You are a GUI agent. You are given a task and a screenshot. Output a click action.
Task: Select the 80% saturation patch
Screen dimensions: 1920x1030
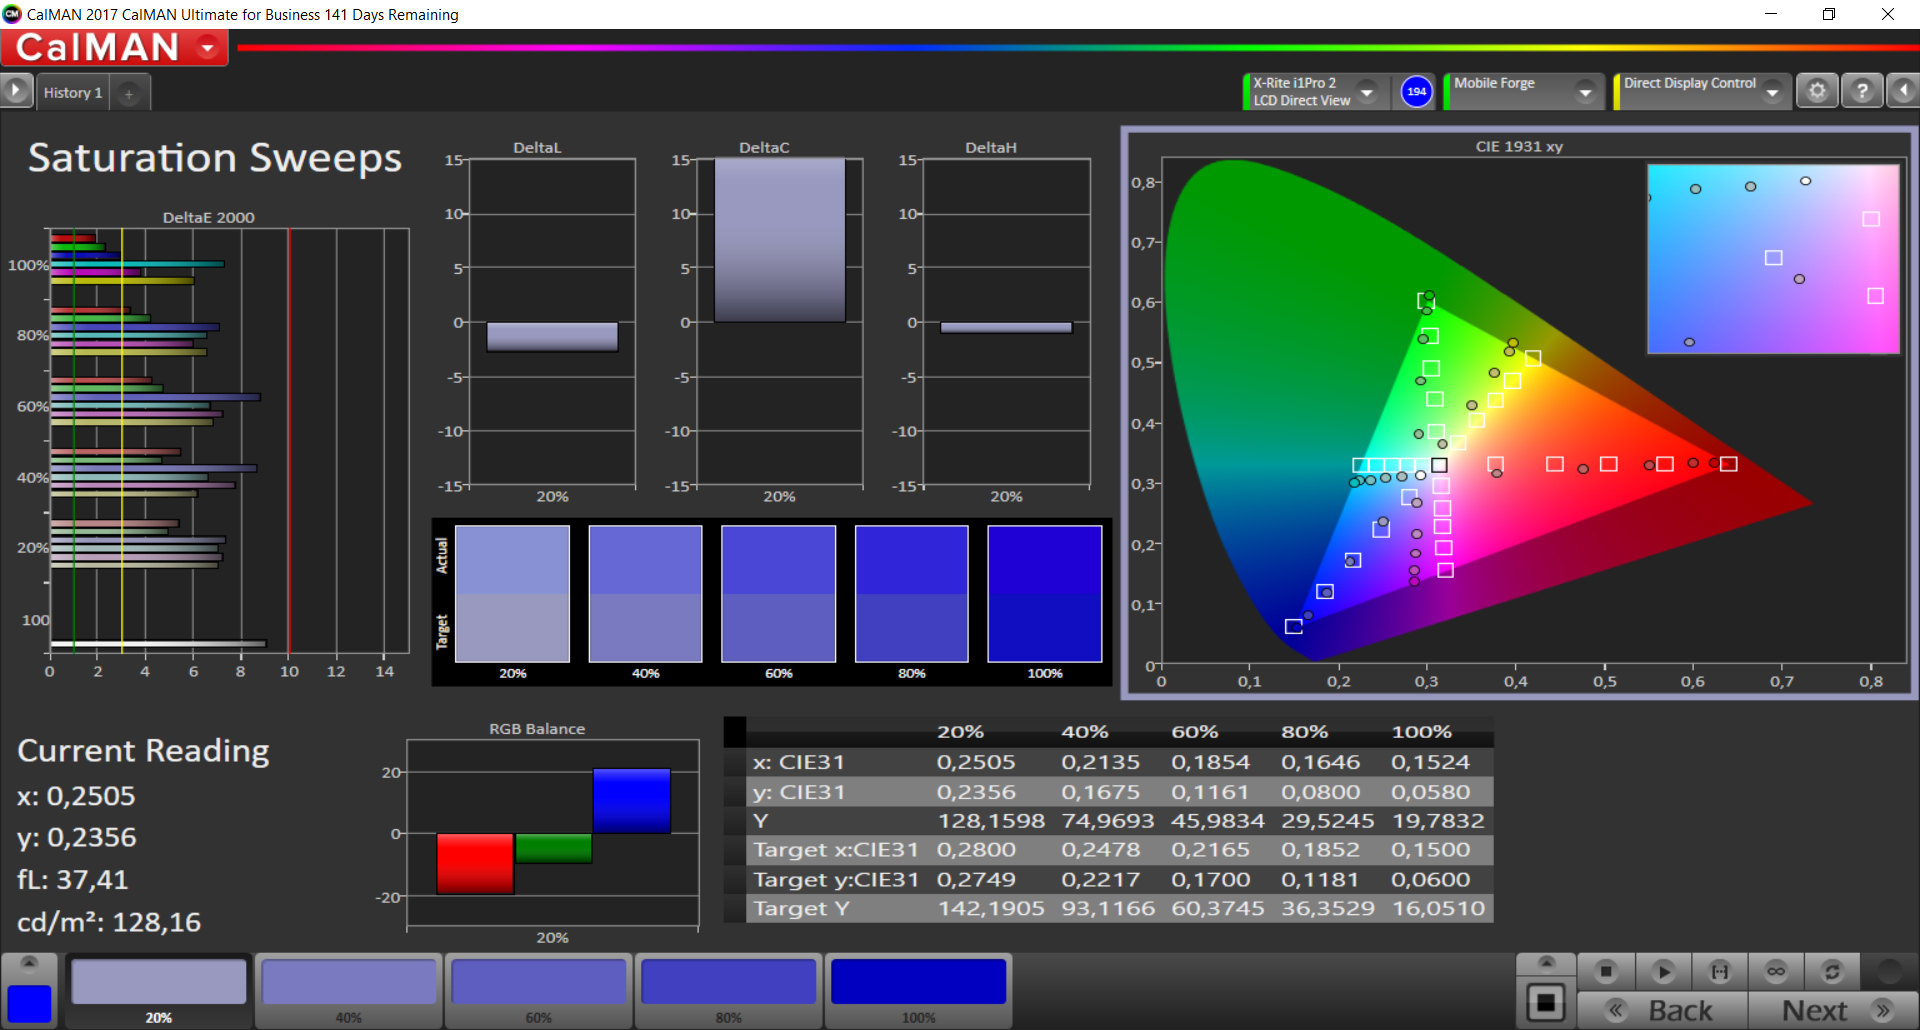pos(728,990)
